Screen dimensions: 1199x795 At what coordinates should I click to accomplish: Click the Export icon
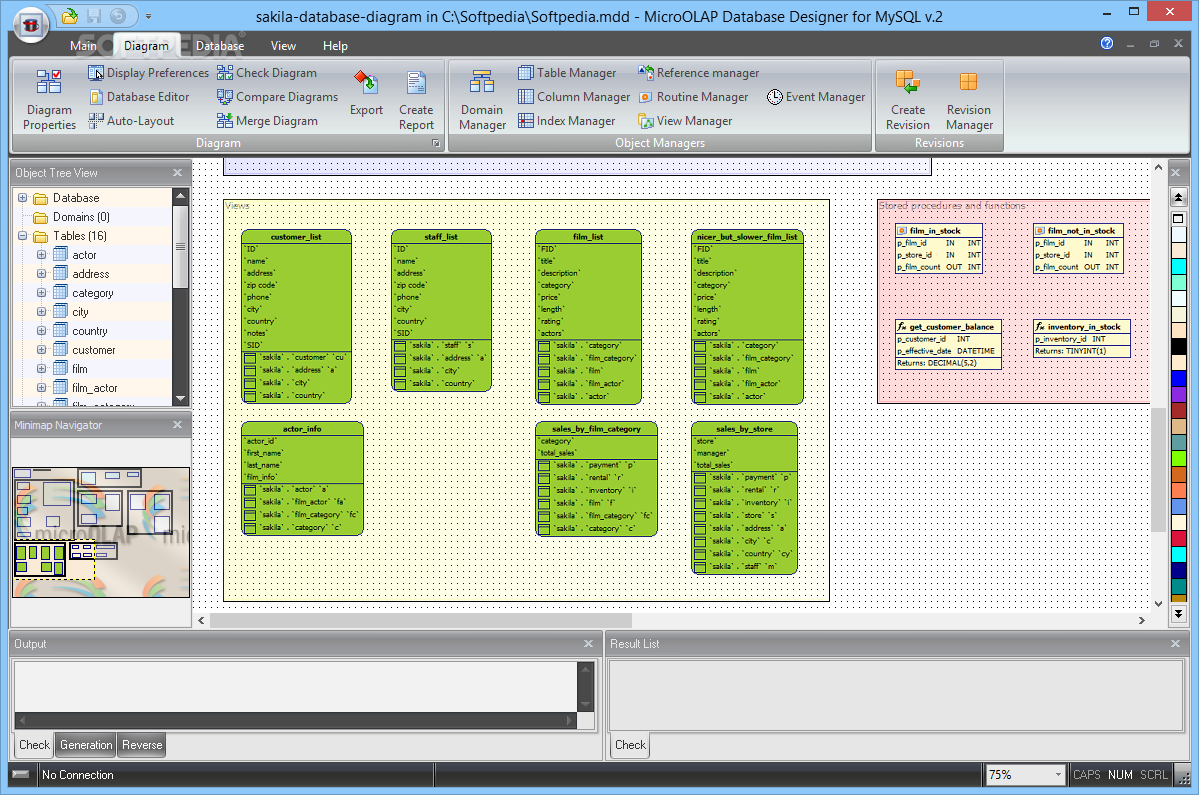(366, 93)
